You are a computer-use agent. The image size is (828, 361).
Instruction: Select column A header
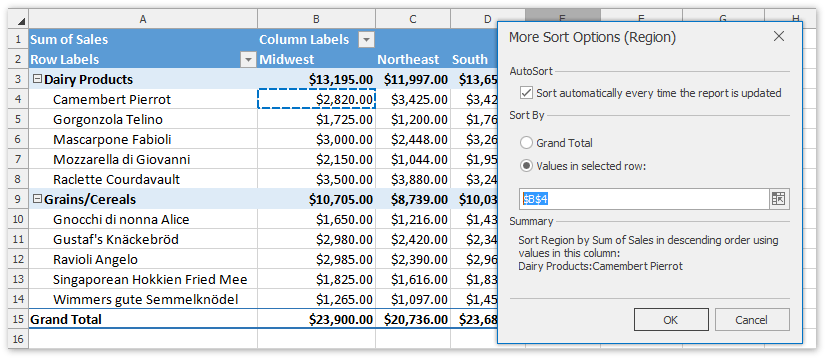pos(143,20)
